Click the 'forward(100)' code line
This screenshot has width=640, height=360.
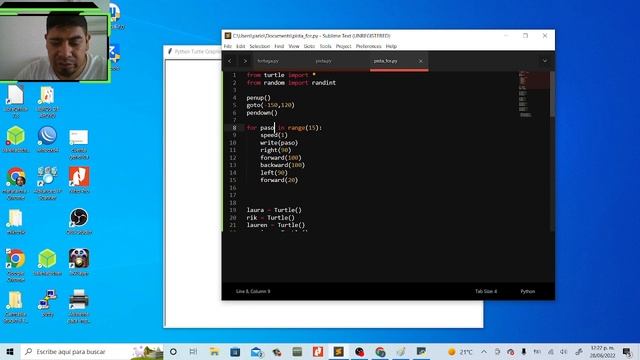(x=281, y=158)
